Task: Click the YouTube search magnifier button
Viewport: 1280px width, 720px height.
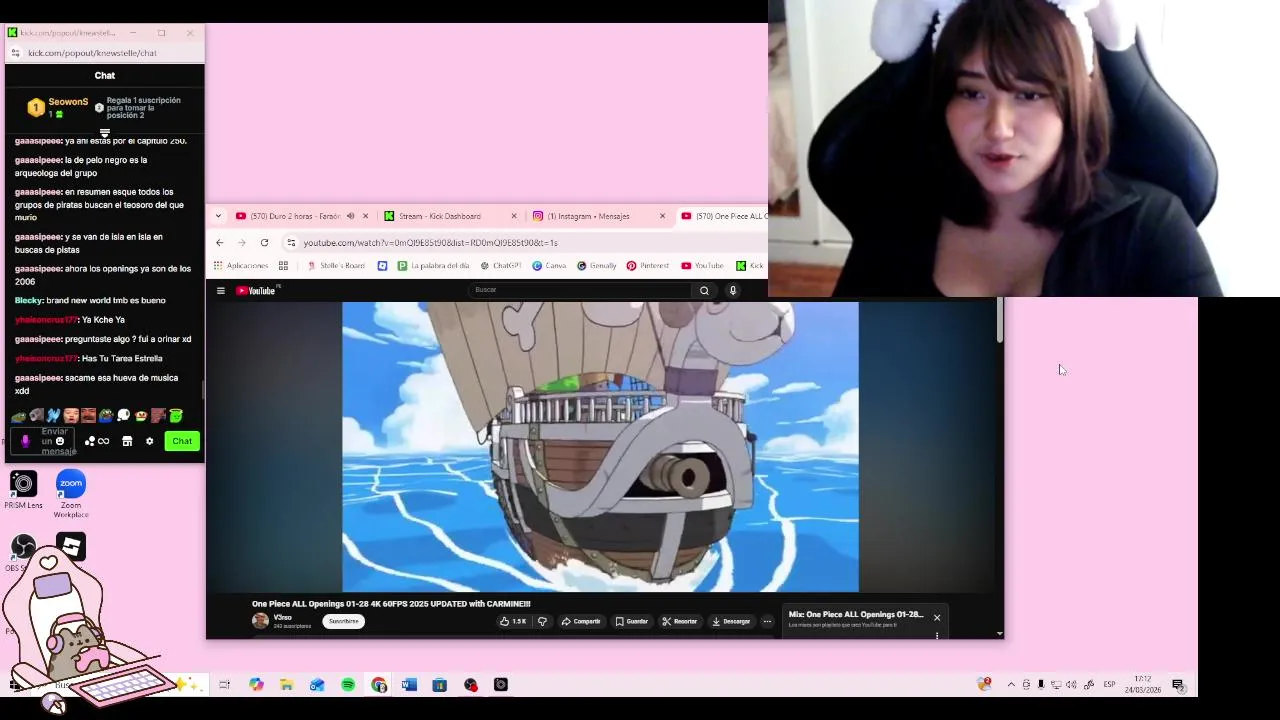Action: [704, 291]
